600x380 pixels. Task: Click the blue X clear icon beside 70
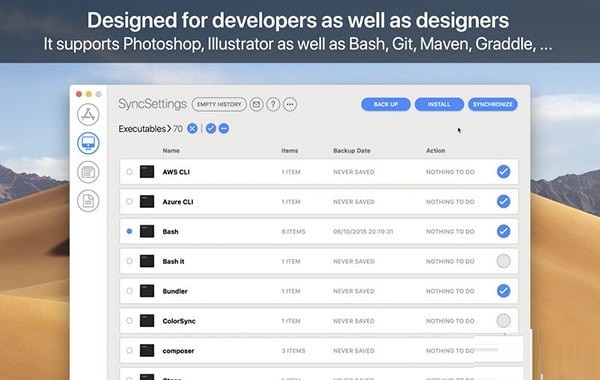pos(192,129)
